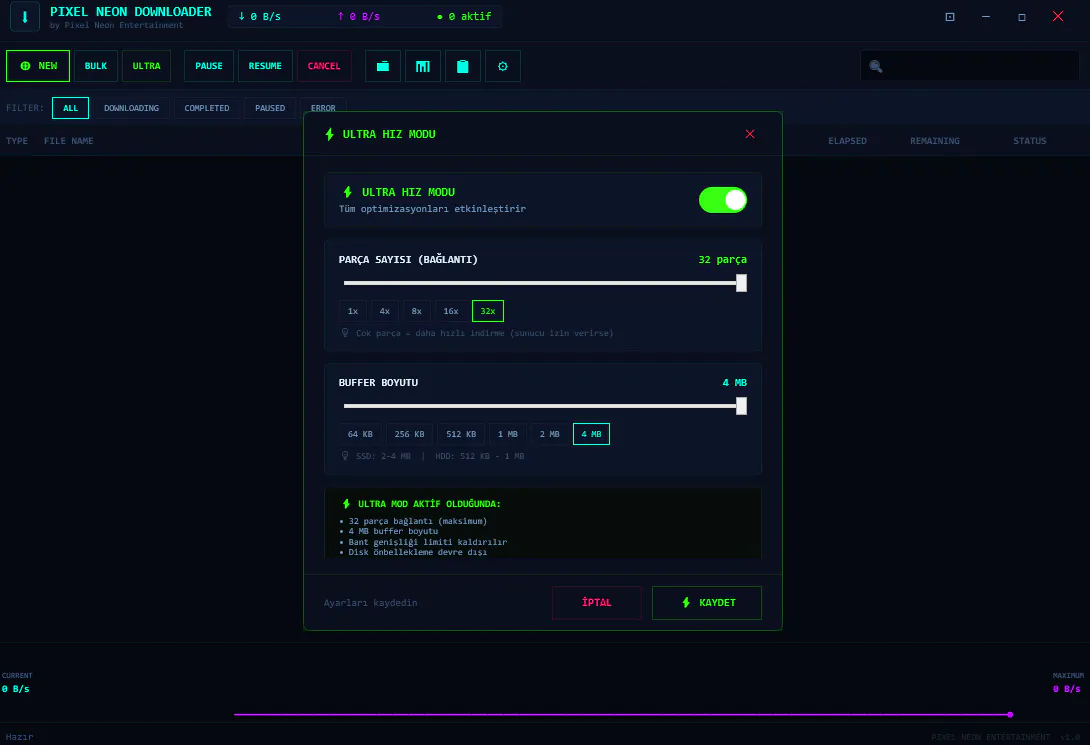Click the MAXIMUM speed '0 B/s' value

click(1066, 689)
